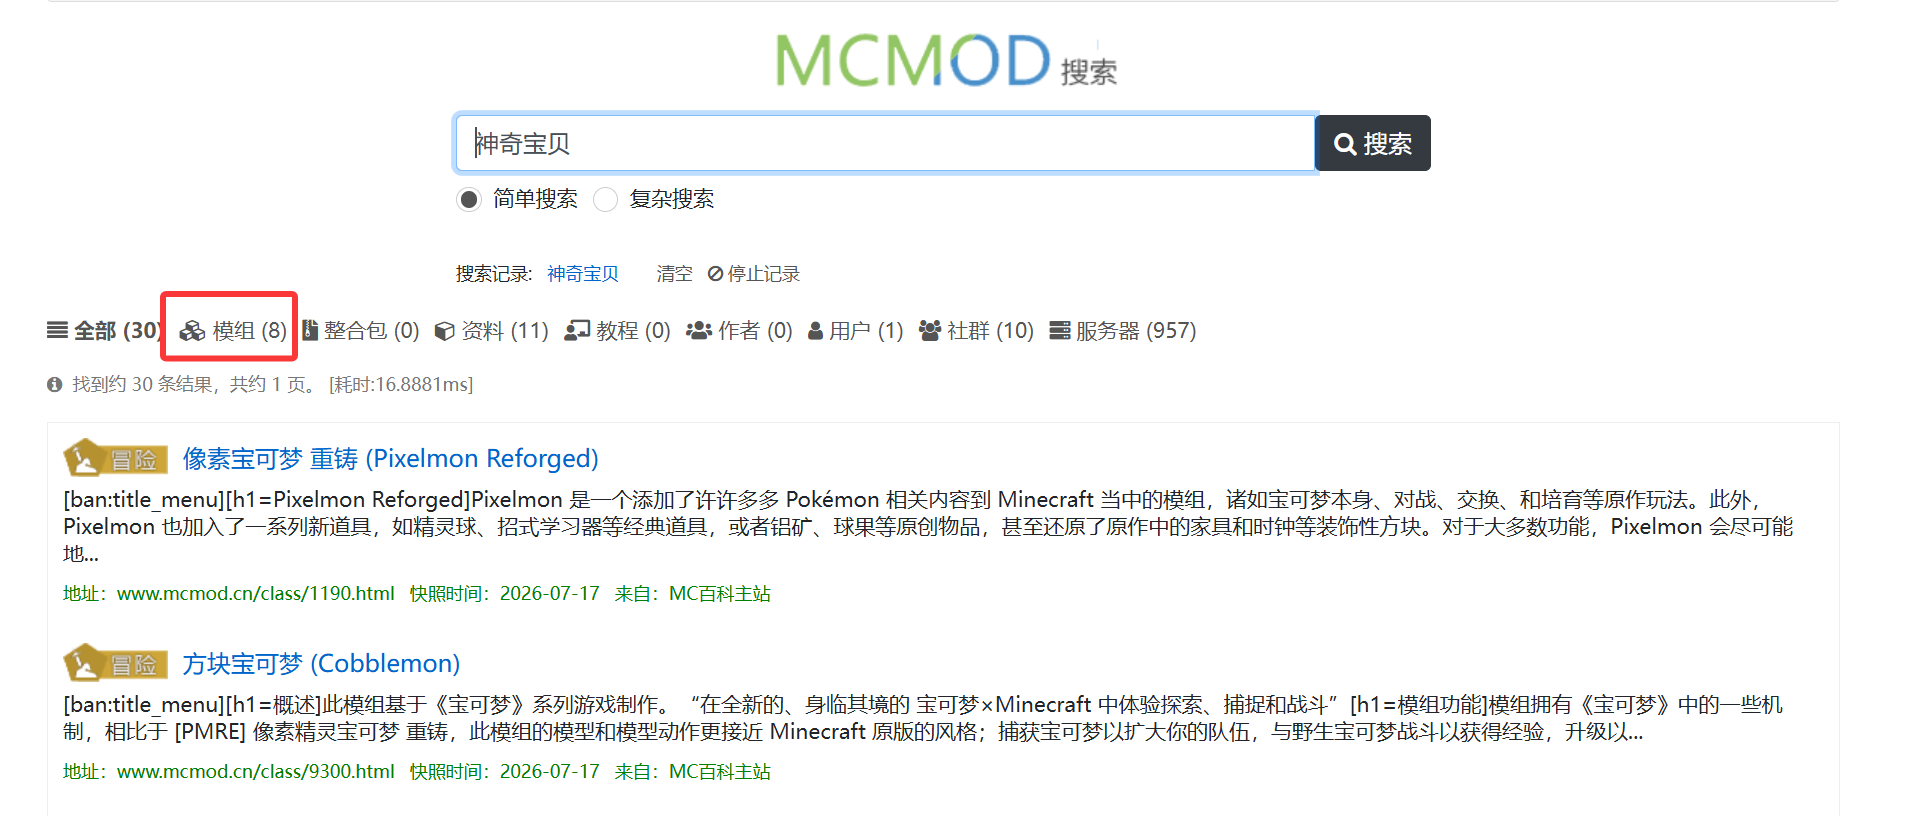This screenshot has width=1917, height=816.
Task: Click the www.mcmod.cn/class/9300.html address
Action: [256, 772]
